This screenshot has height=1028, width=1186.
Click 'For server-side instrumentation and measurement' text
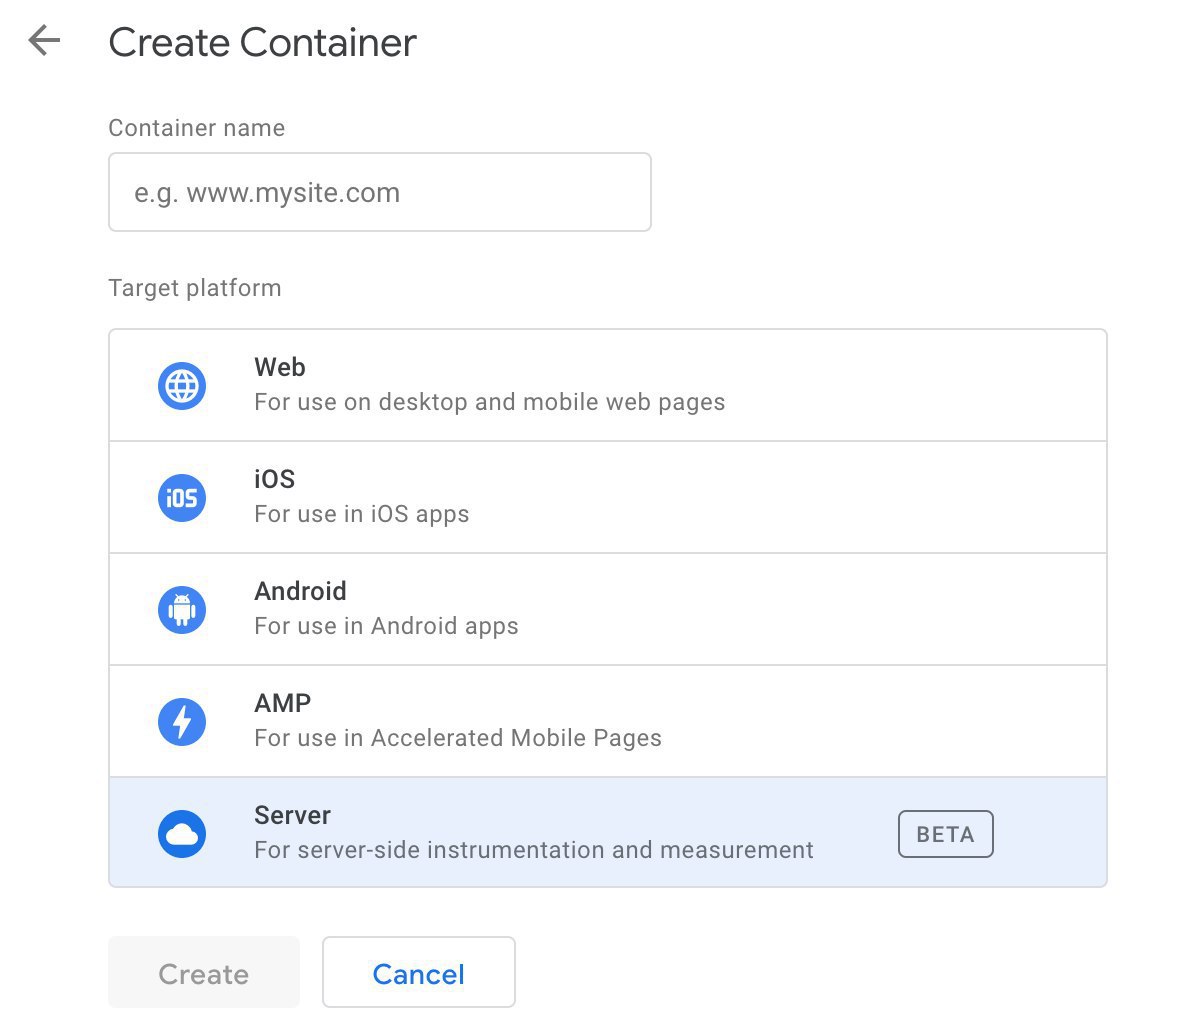pos(534,849)
